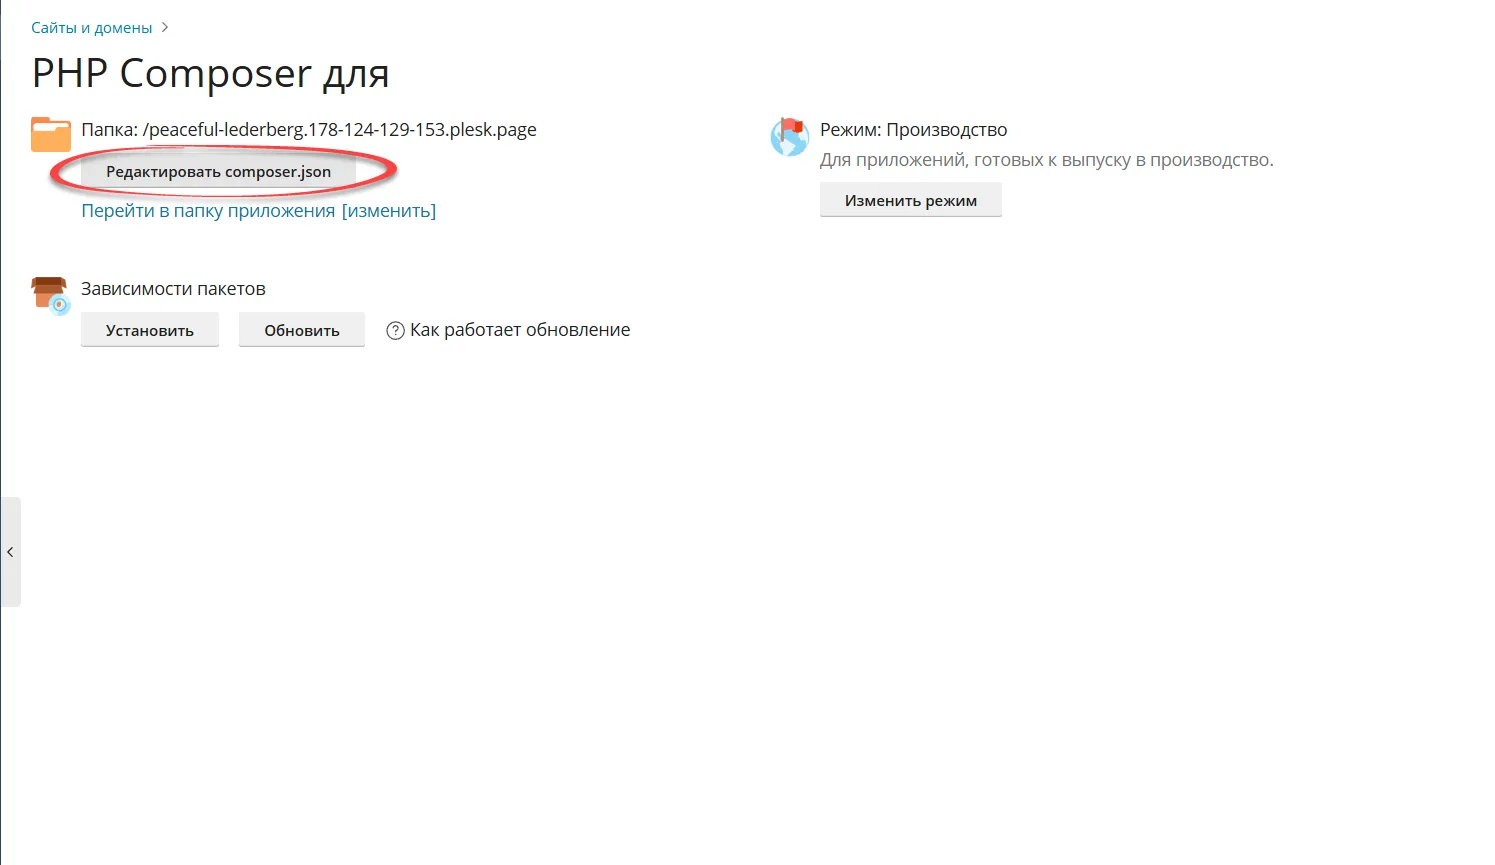
Task: Click the Установить dependencies button
Action: tap(150, 331)
